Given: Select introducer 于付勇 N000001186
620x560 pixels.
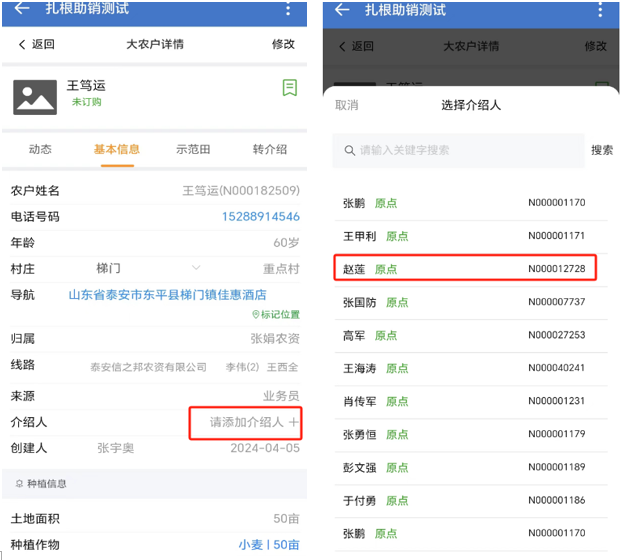Looking at the screenshot, I should pyautogui.click(x=471, y=501).
